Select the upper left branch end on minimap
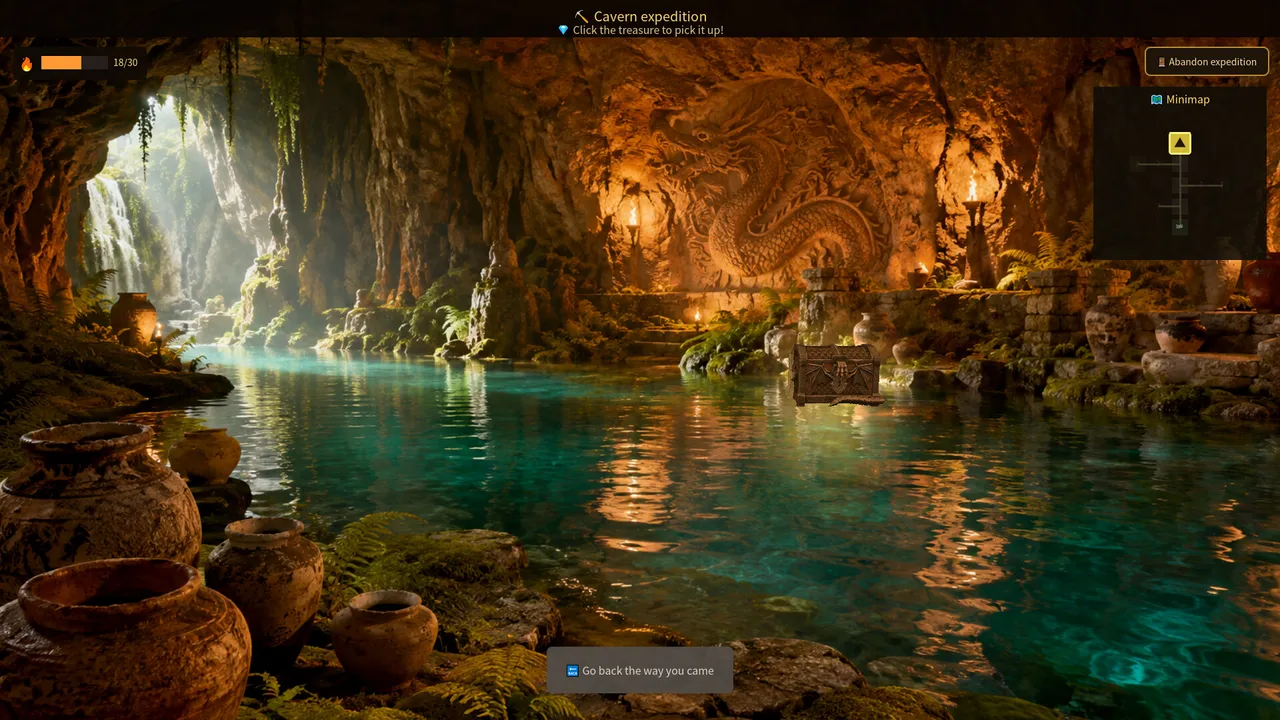 pos(1138,164)
